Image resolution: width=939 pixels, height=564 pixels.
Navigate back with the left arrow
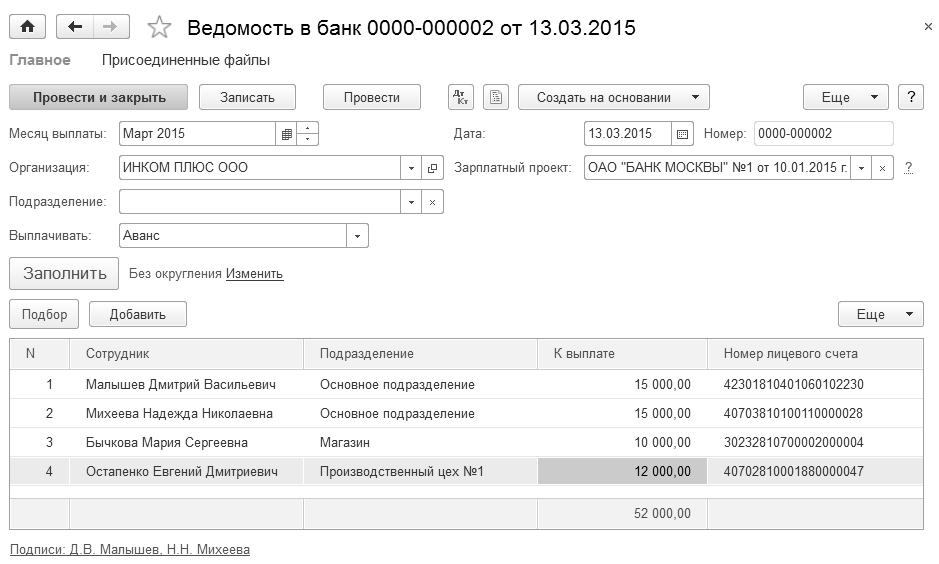[x=75, y=27]
